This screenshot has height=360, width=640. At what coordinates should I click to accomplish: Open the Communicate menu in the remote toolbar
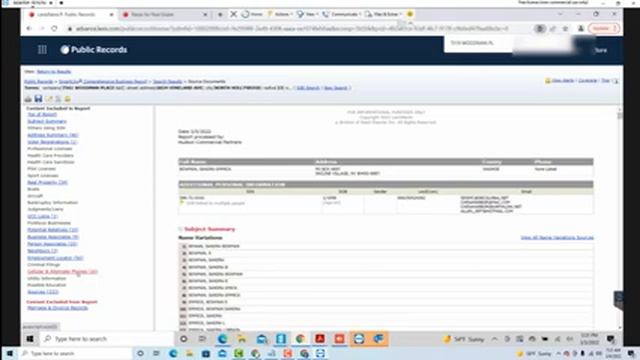[x=342, y=14]
